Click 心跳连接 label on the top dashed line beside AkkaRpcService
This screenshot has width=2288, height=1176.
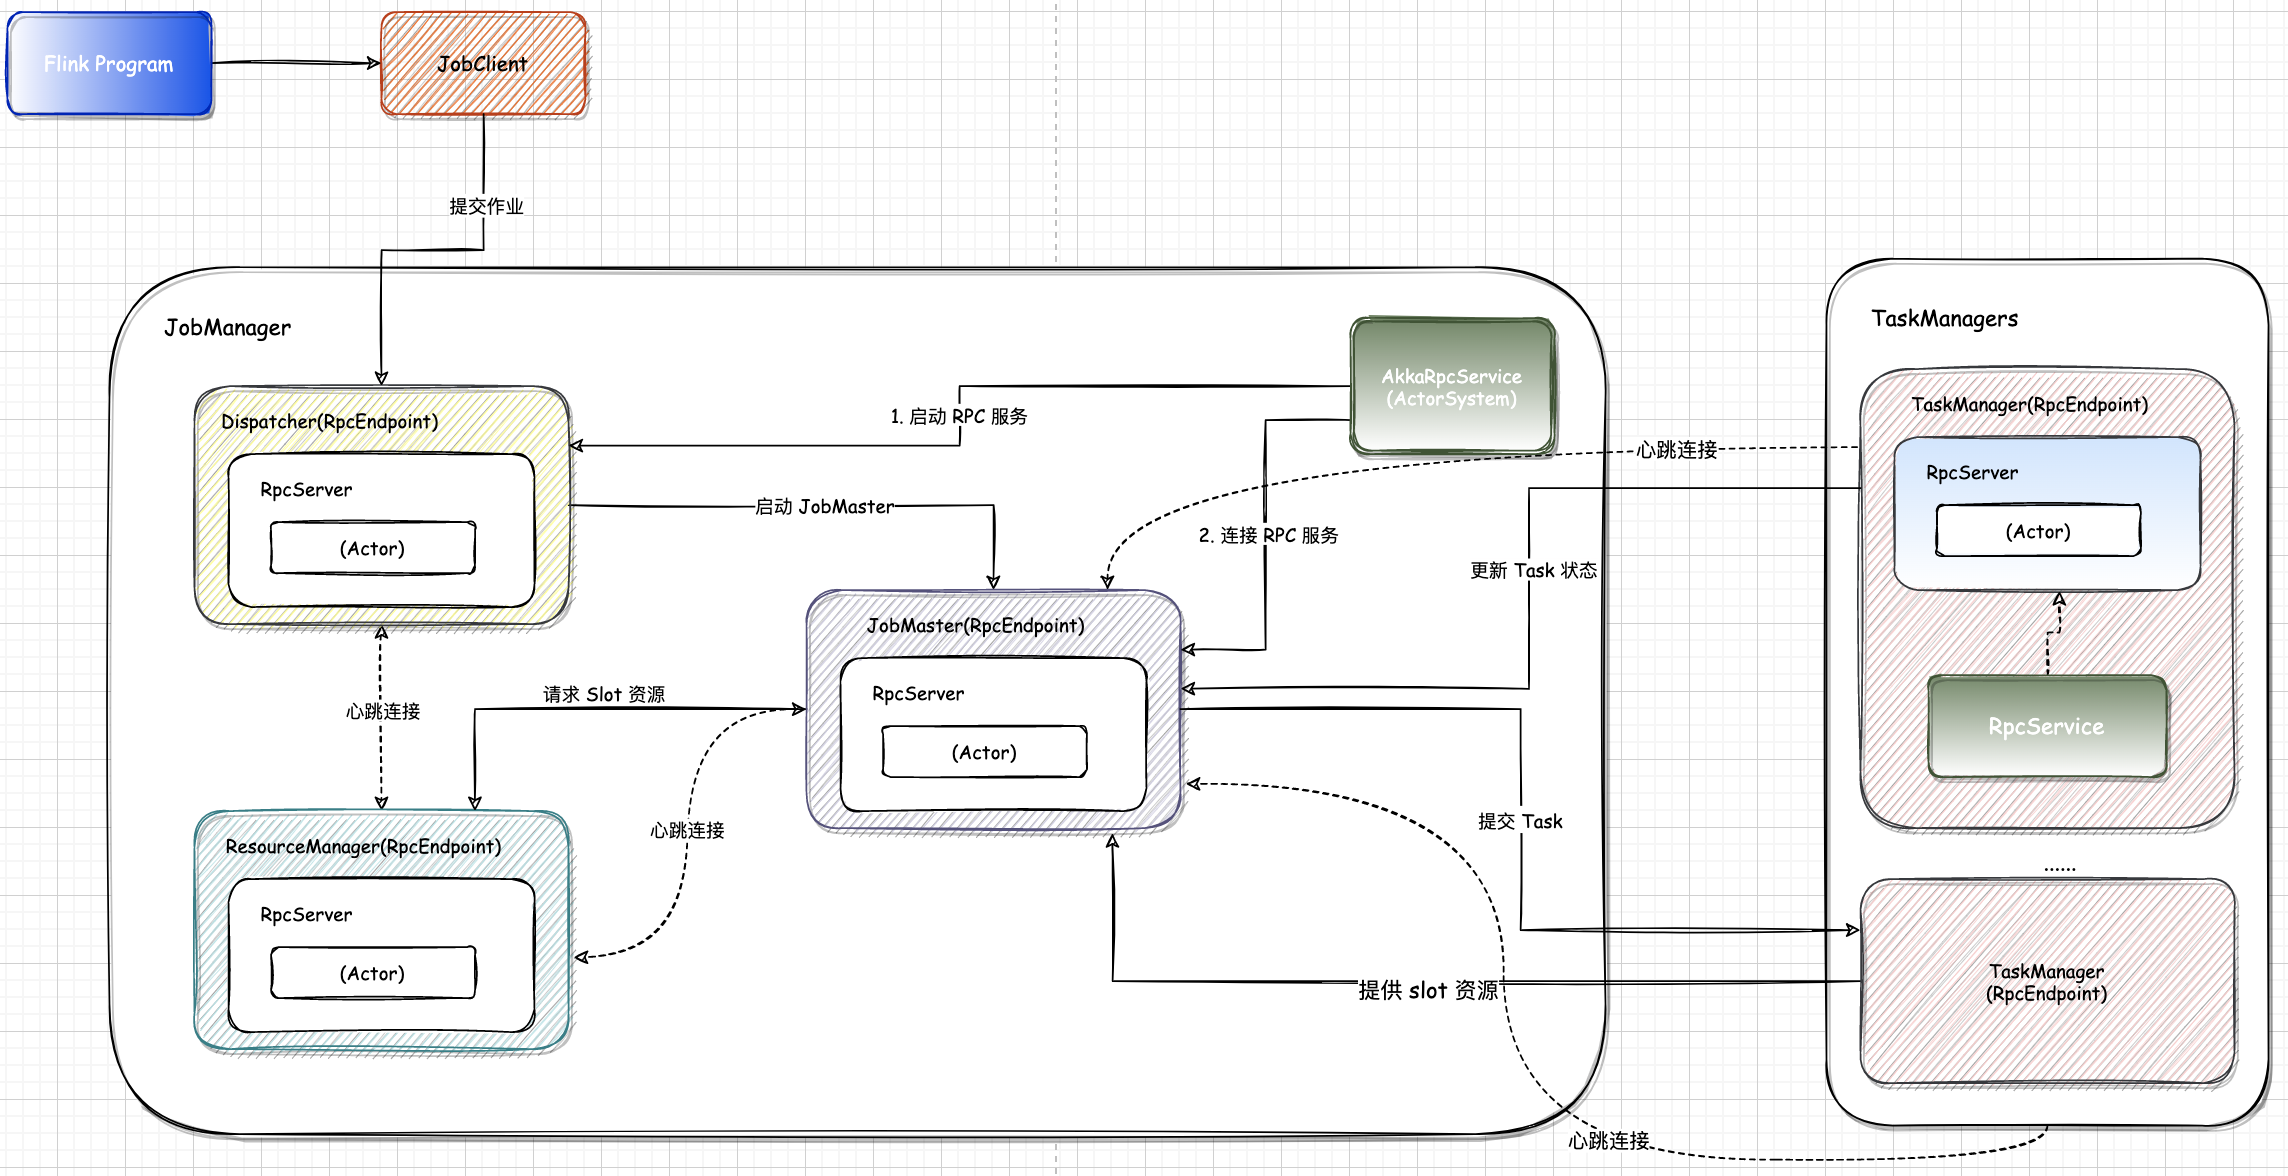pyautogui.click(x=1677, y=450)
